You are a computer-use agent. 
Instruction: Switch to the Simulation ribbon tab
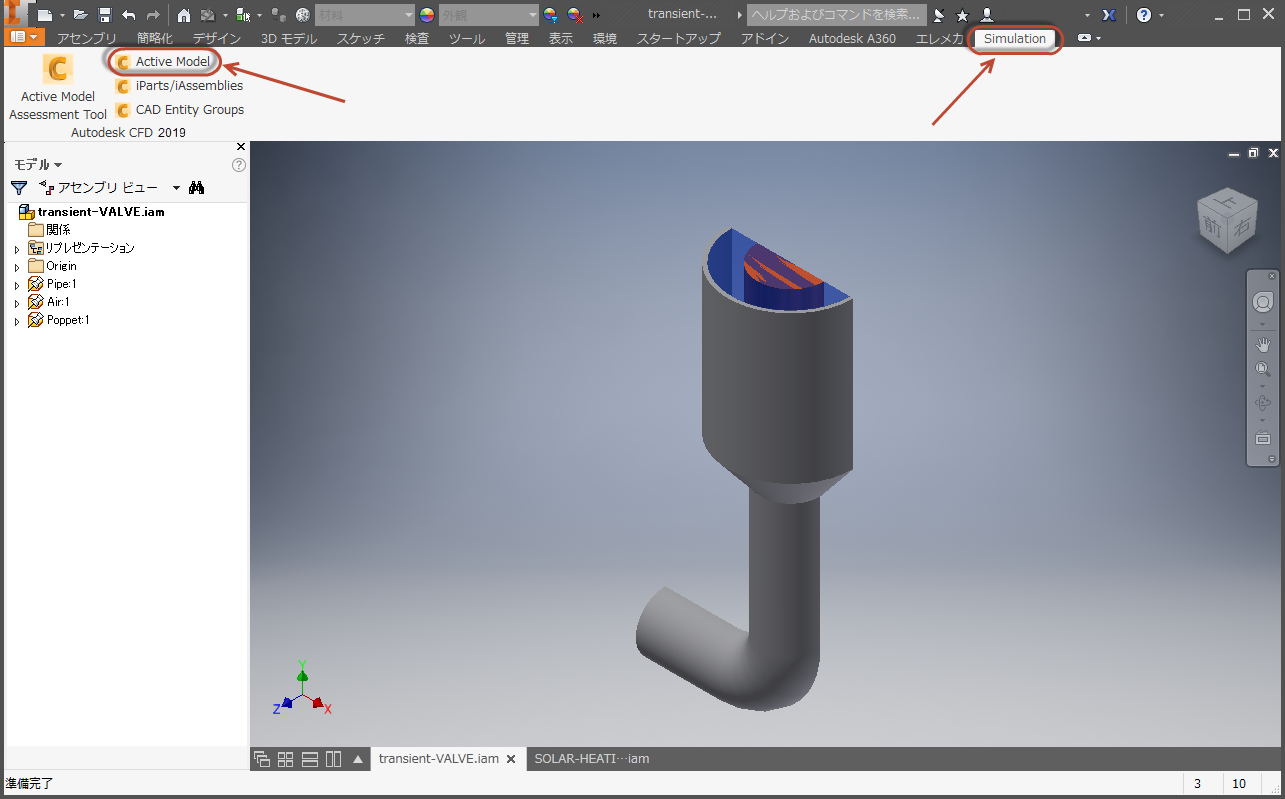1014,39
